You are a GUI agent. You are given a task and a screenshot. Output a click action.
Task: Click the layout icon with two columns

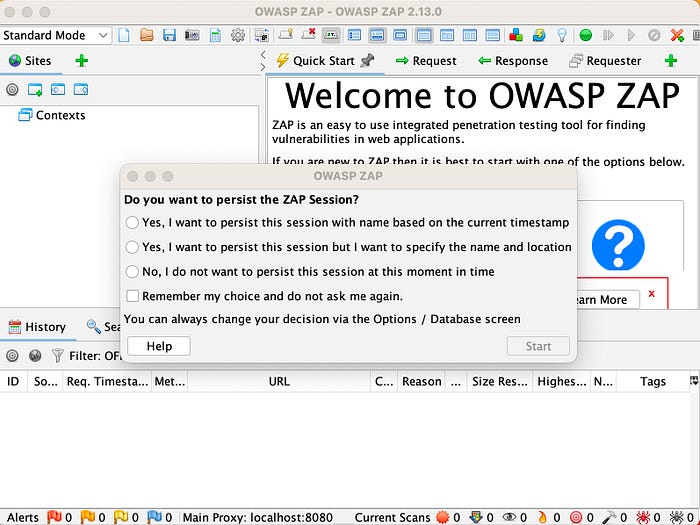(470, 35)
